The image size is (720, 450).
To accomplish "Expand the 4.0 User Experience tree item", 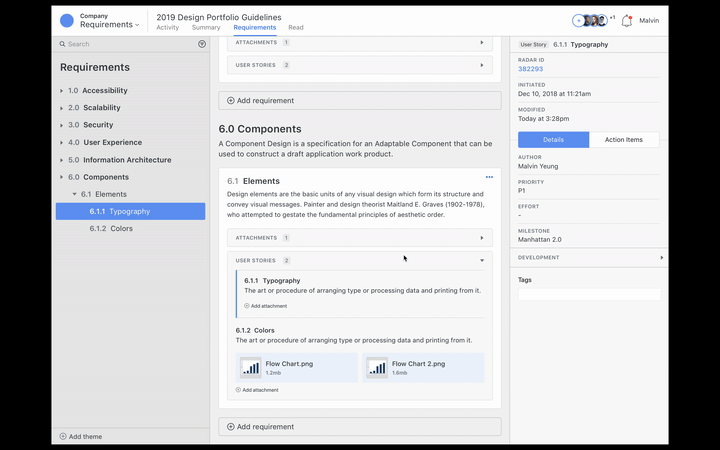I will pyautogui.click(x=62, y=143).
